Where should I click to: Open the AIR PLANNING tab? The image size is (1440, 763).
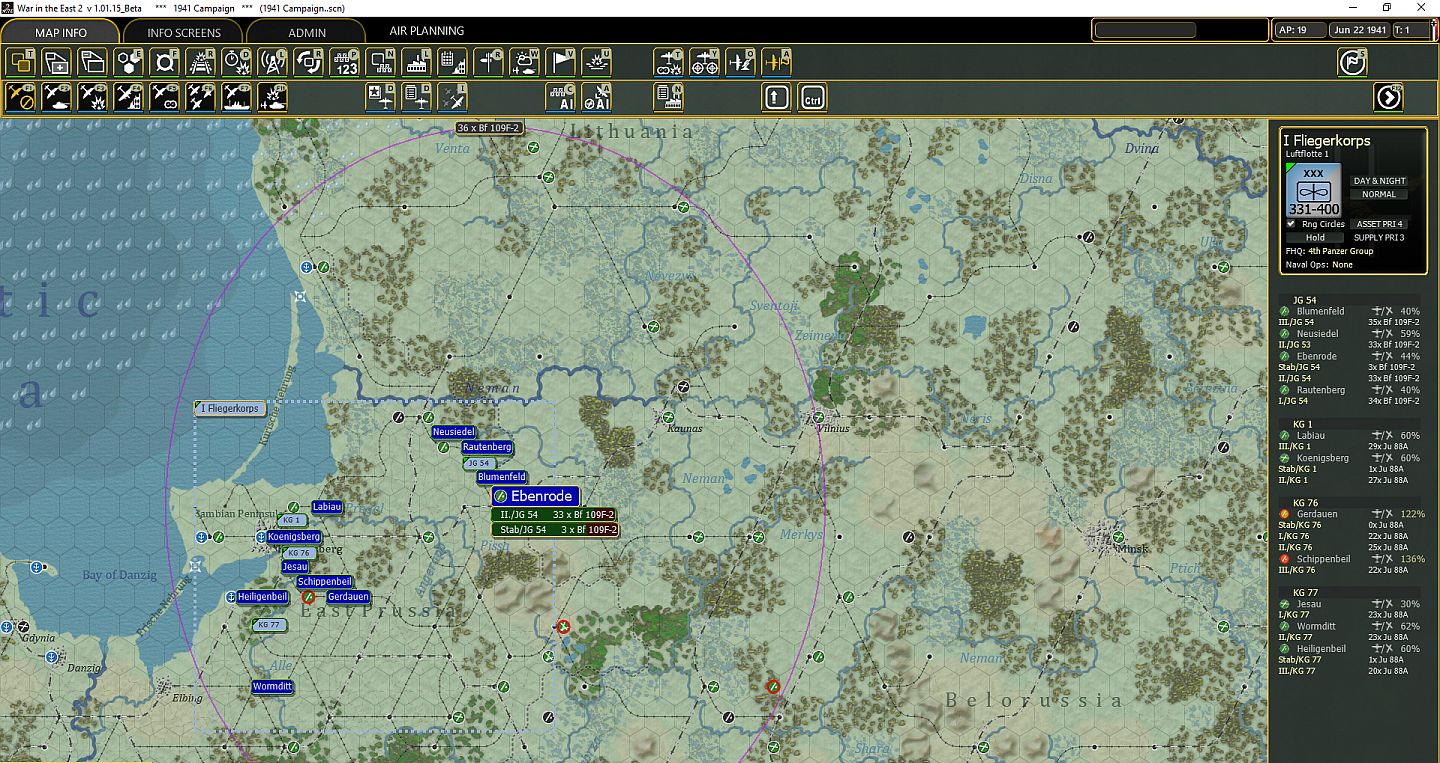tap(427, 31)
